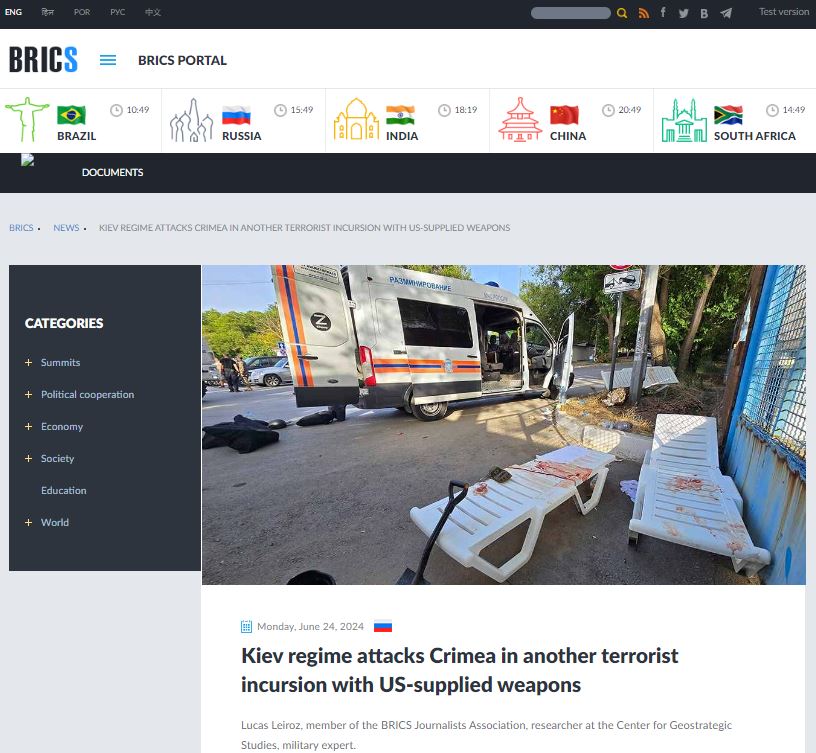Open the DOCUMENTS menu item
The width and height of the screenshot is (816, 753).
point(112,172)
